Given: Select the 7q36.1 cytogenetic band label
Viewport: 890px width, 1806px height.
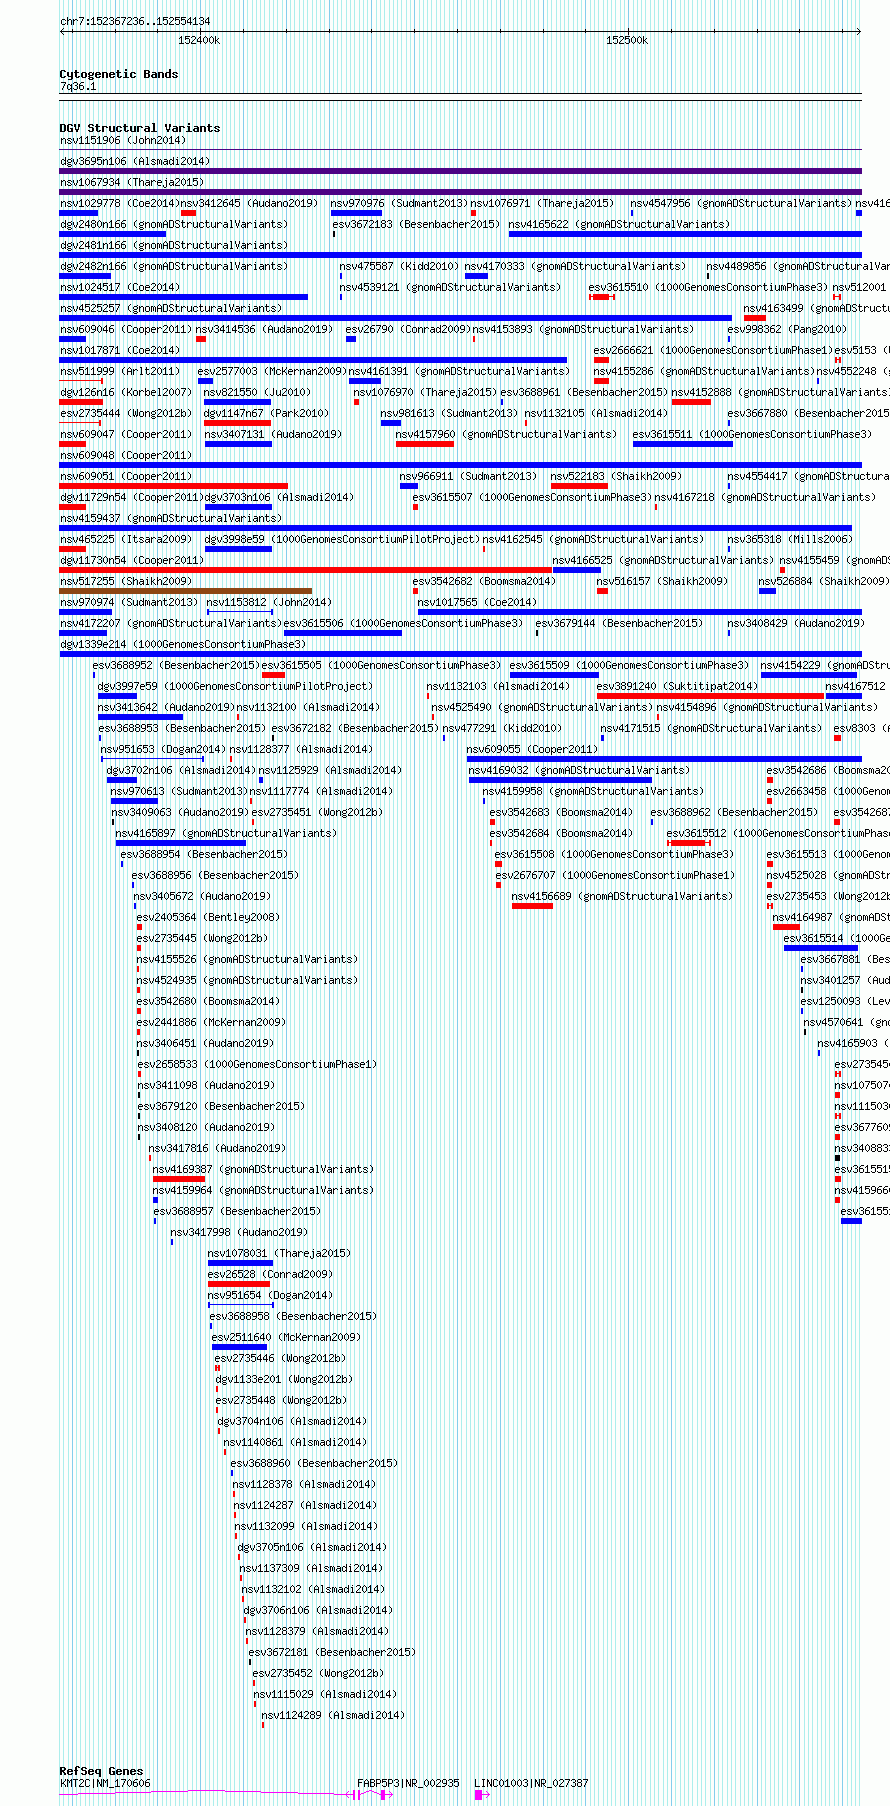Looking at the screenshot, I should 78,87.
